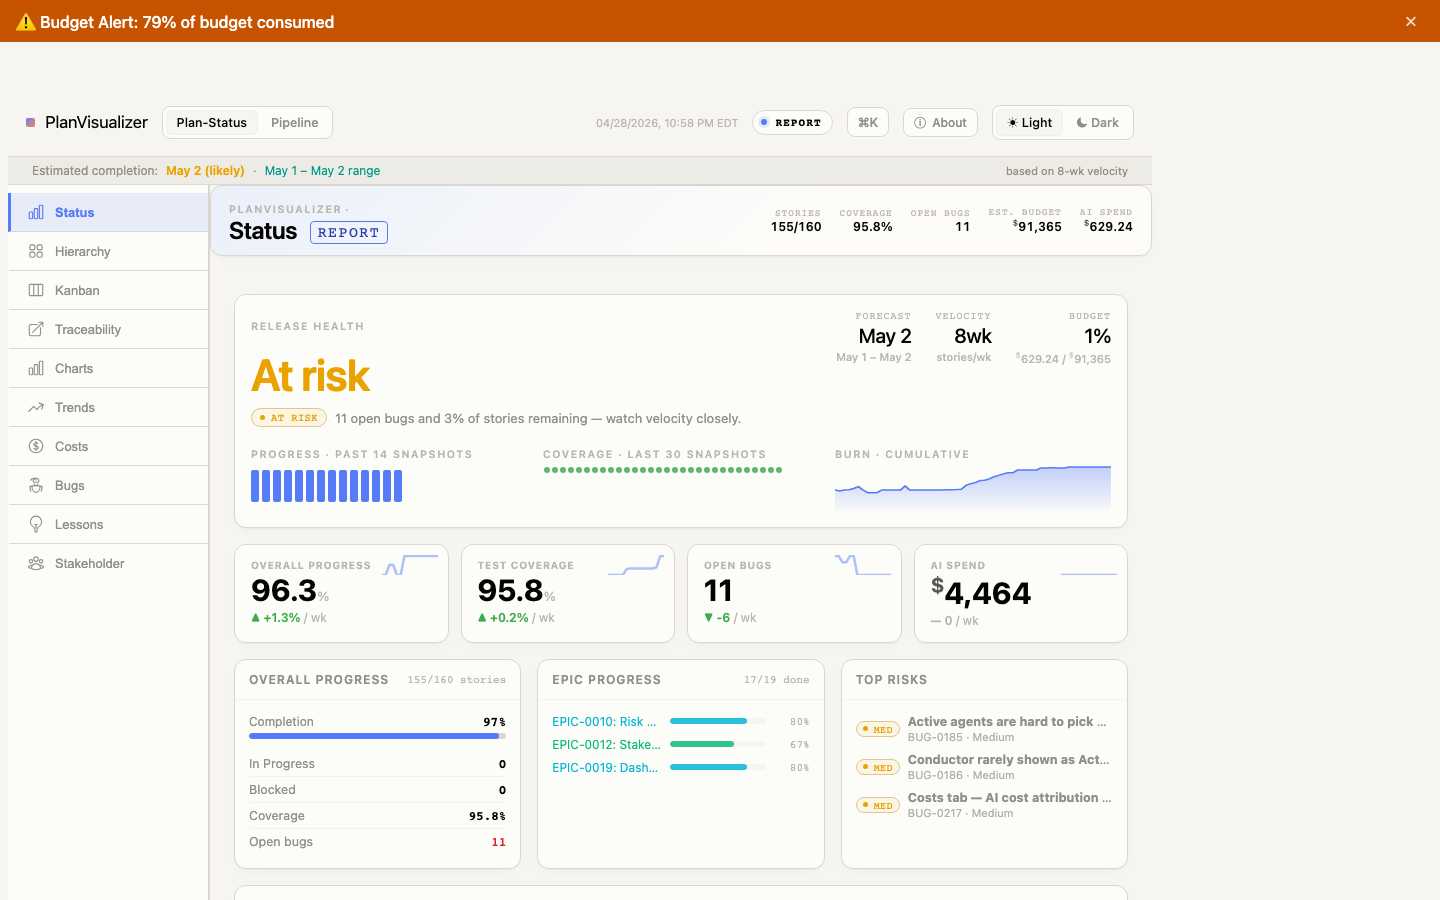Select the Plan-Status tab
This screenshot has height=900, width=1440.
click(212, 123)
